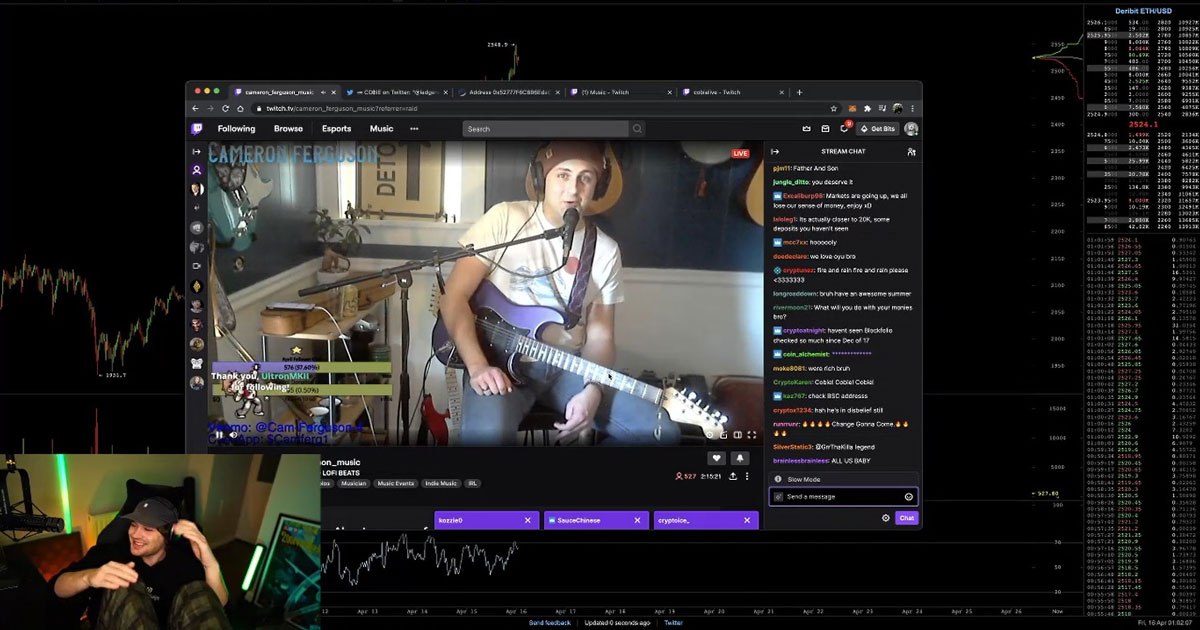Image resolution: width=1200 pixels, height=630 pixels.
Task: Open the three-dot more menu in Twitch nav
Action: (x=414, y=129)
